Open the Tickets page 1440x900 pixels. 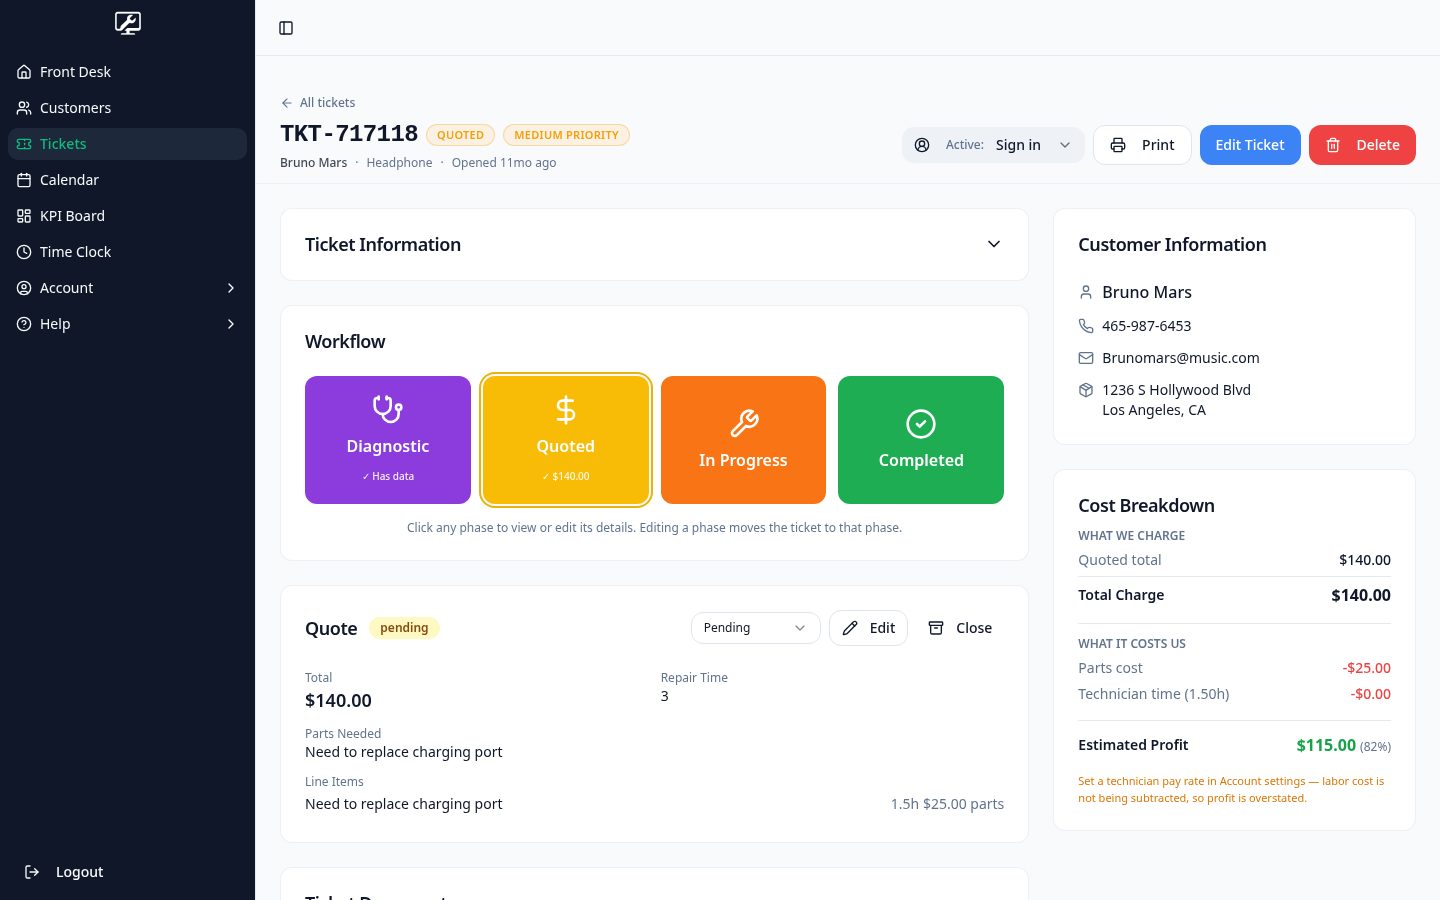(127, 144)
